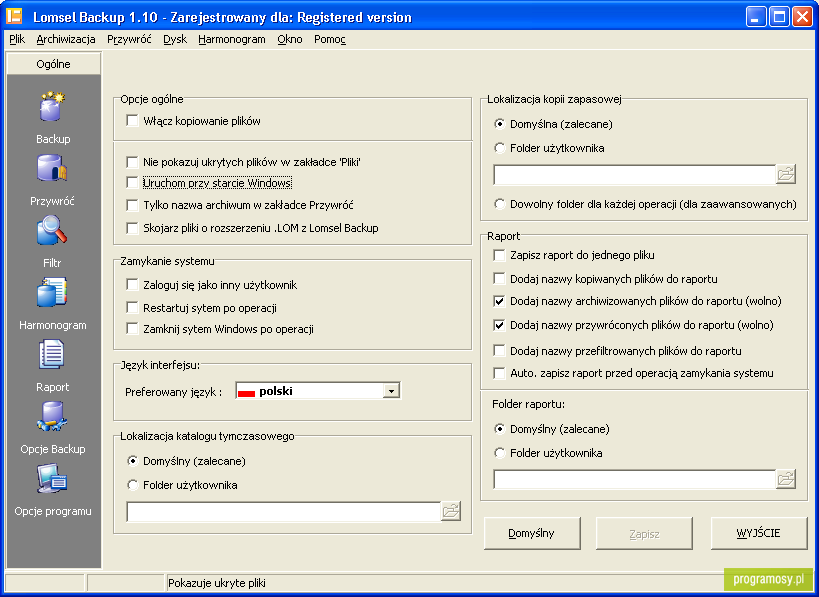This screenshot has height=597, width=819.
Task: Open the Opcje Backup icon
Action: pos(52,416)
